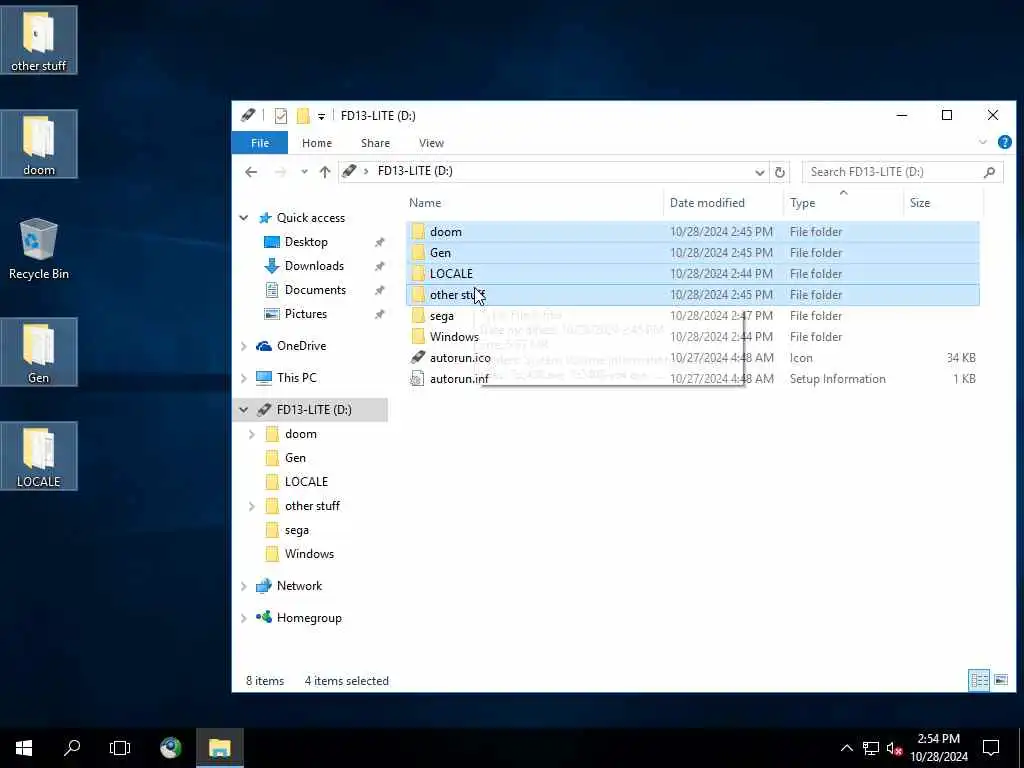Screen dimensions: 1024x768
Task: Select the other stuff desktop folder
Action: tap(39, 40)
